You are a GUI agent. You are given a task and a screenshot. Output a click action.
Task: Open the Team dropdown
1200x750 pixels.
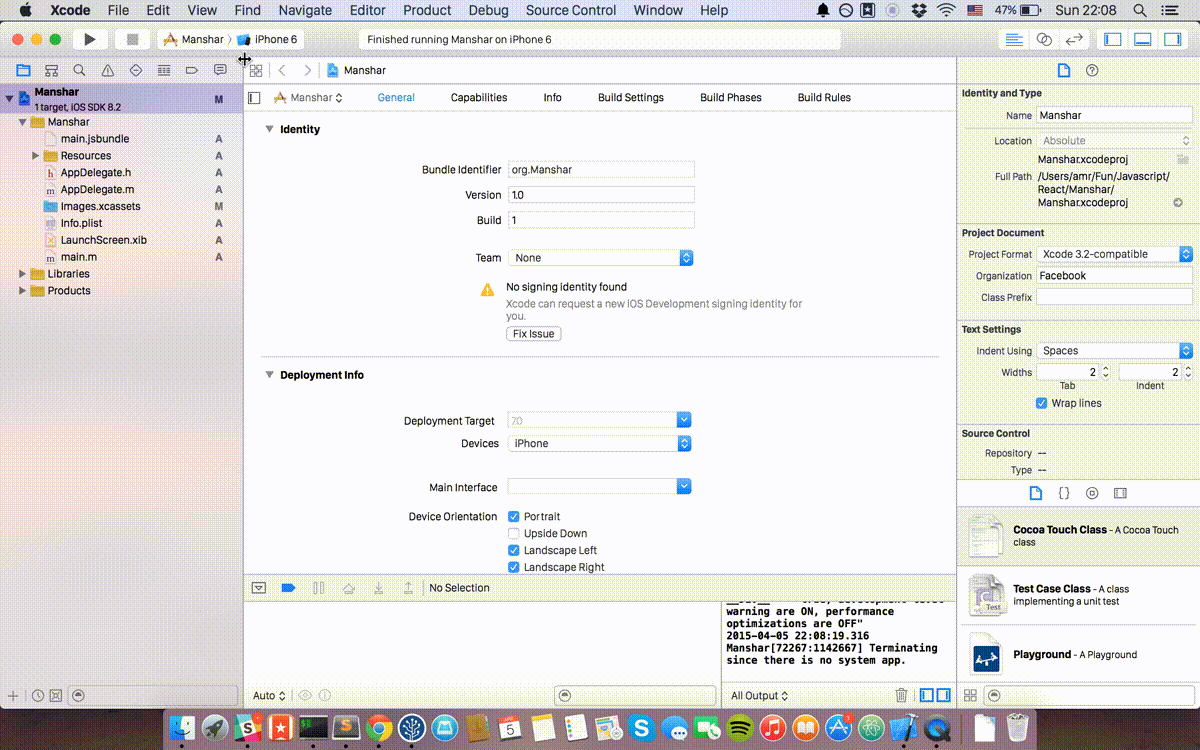600,258
